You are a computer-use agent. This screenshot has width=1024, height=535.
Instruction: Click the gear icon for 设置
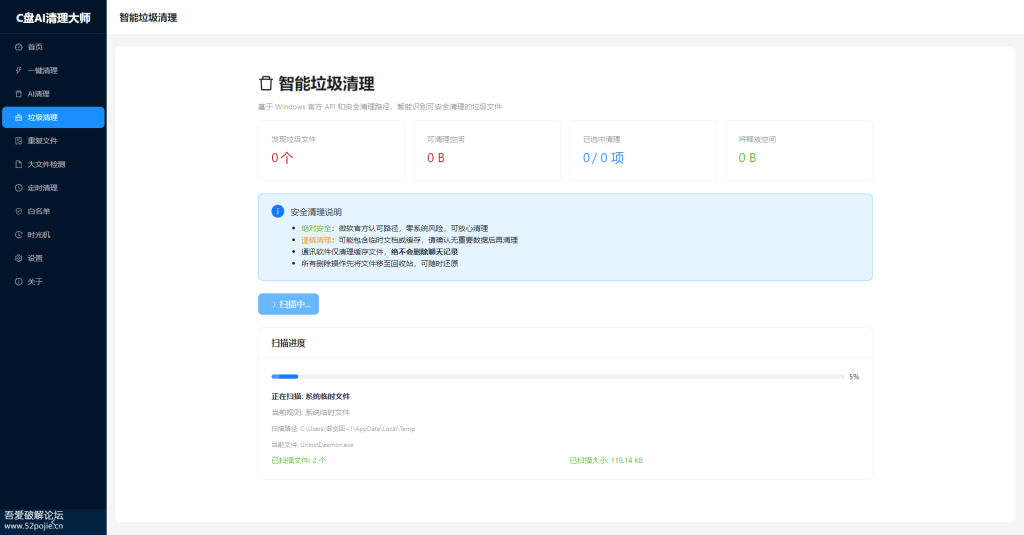[18, 258]
